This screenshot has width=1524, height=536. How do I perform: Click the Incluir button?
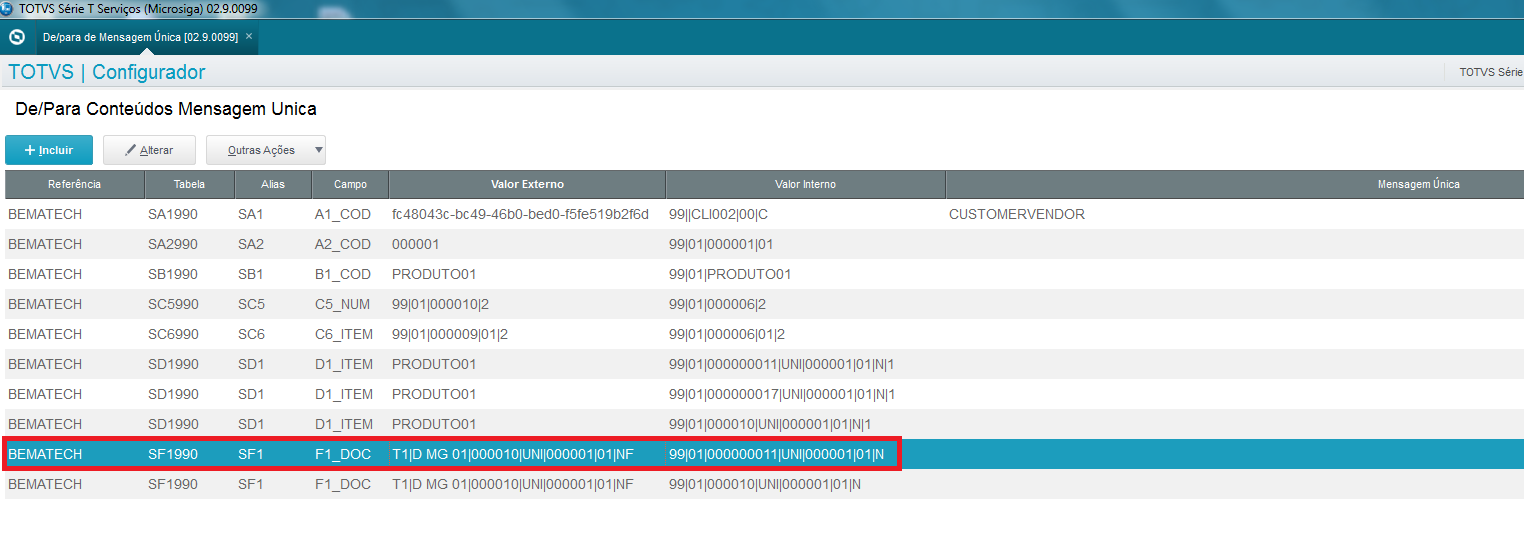49,150
